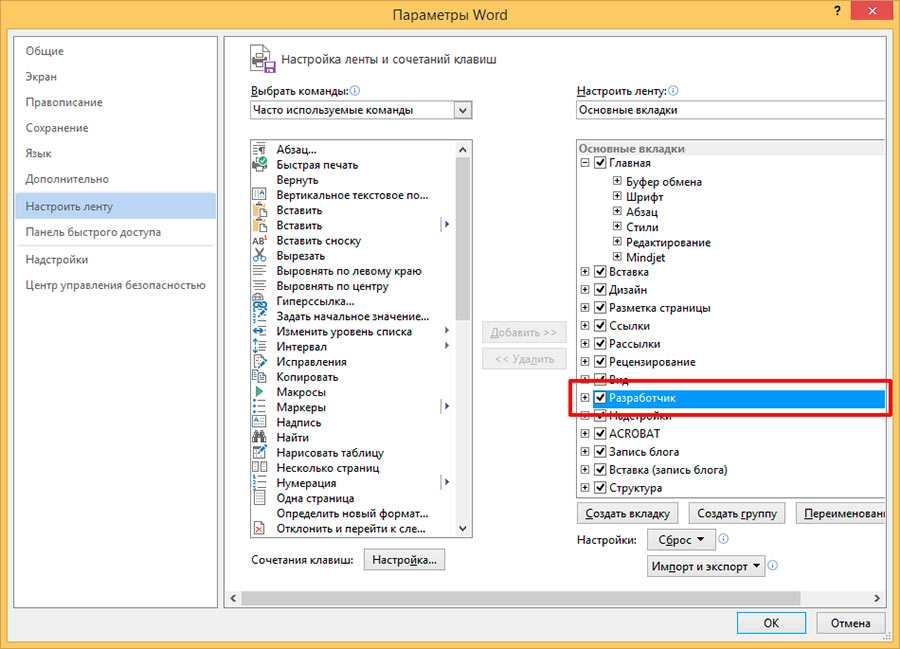900x649 pixels.
Task: Open the Основные вкладки combo box
Action: click(x=730, y=110)
